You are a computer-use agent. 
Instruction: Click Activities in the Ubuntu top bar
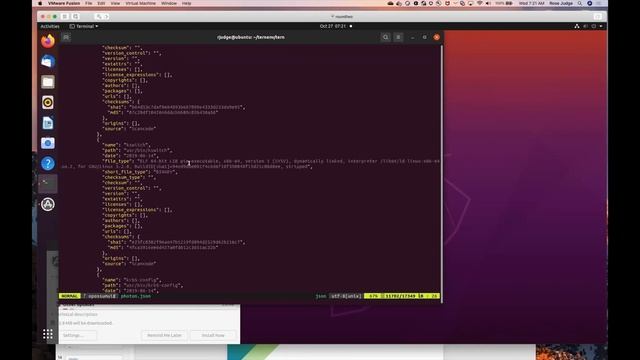click(x=50, y=26)
